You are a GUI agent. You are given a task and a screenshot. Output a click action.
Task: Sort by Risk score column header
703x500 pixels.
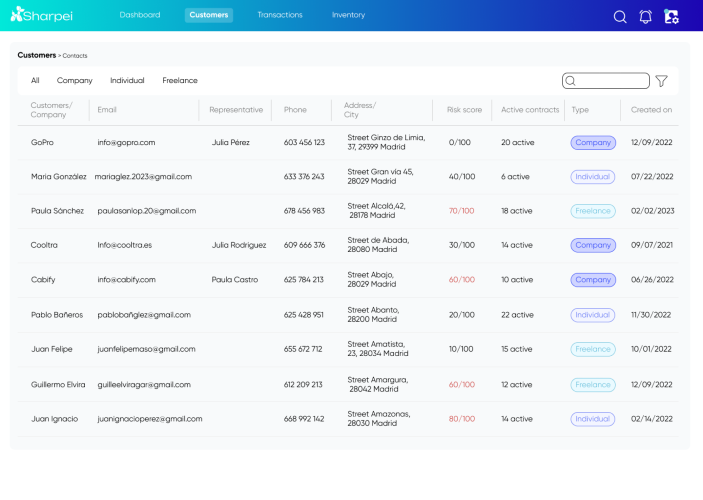464,110
